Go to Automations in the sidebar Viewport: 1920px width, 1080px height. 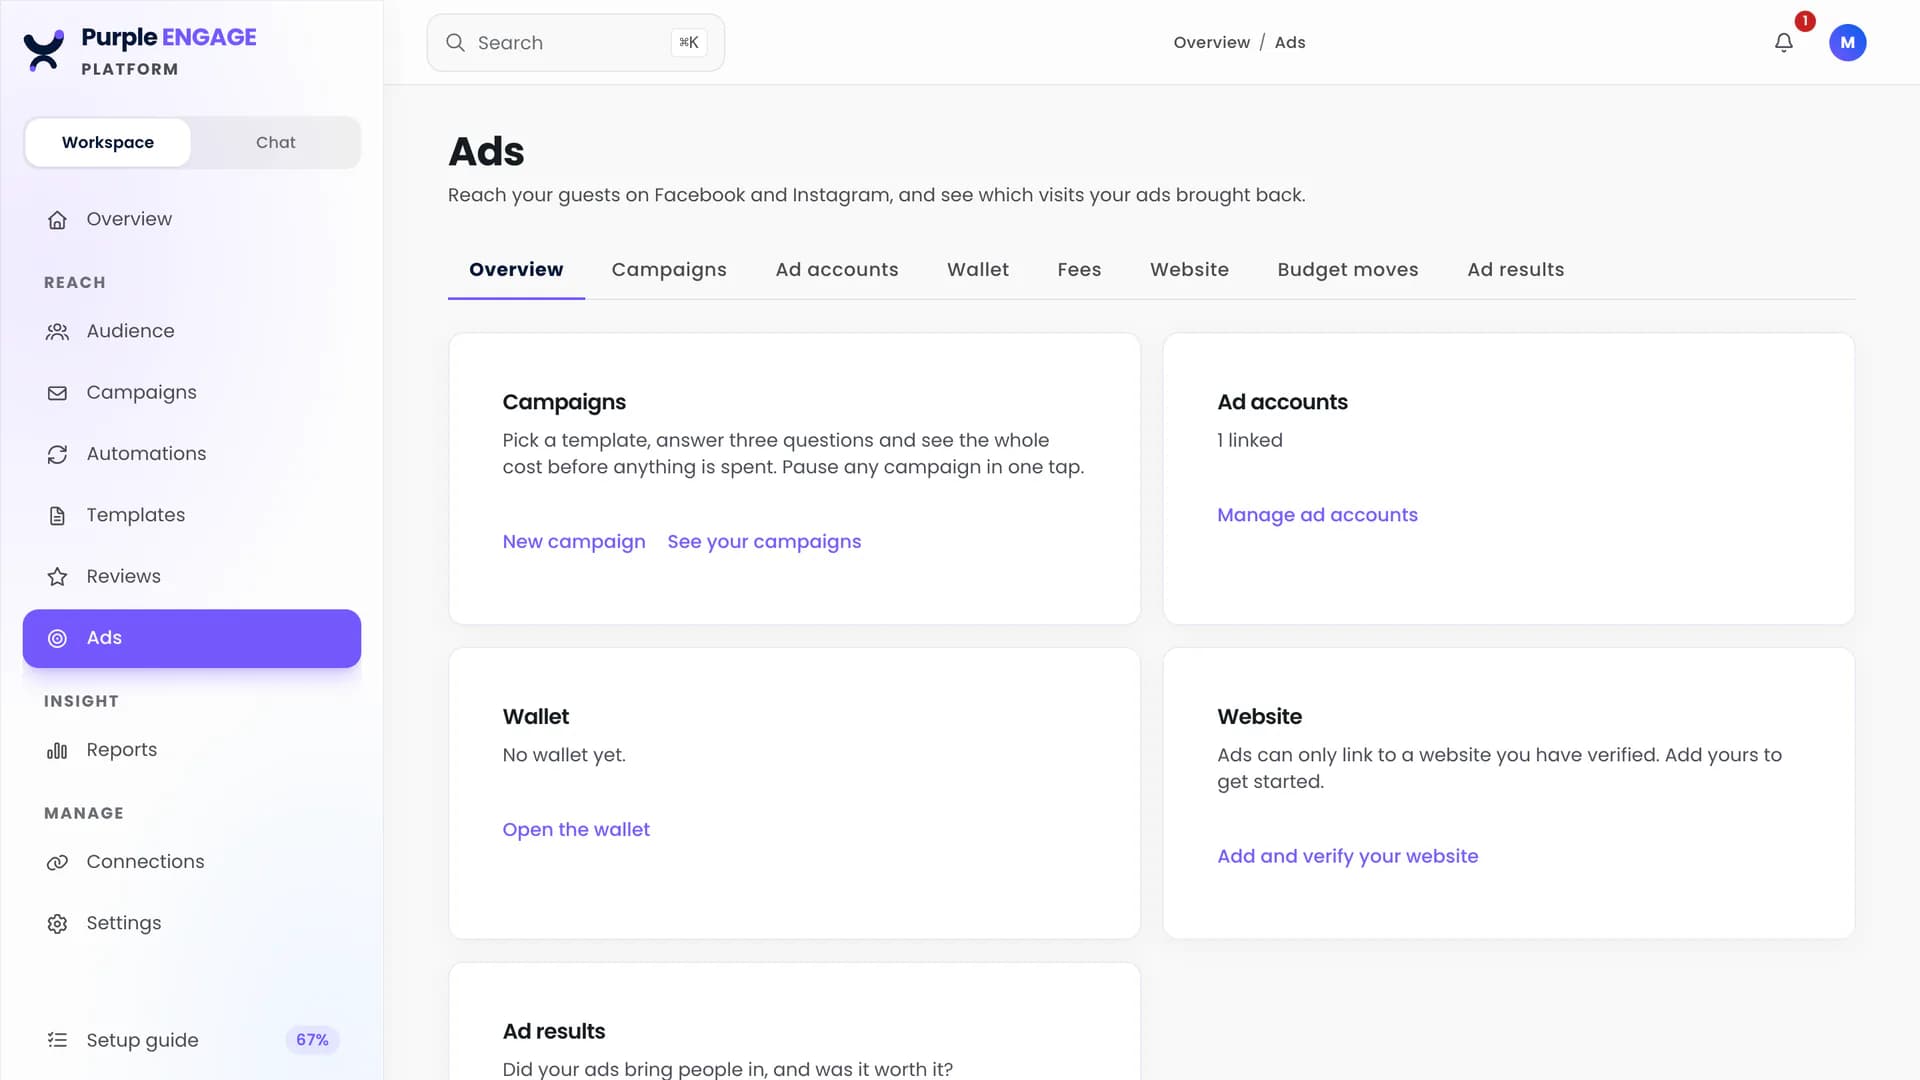pos(192,454)
